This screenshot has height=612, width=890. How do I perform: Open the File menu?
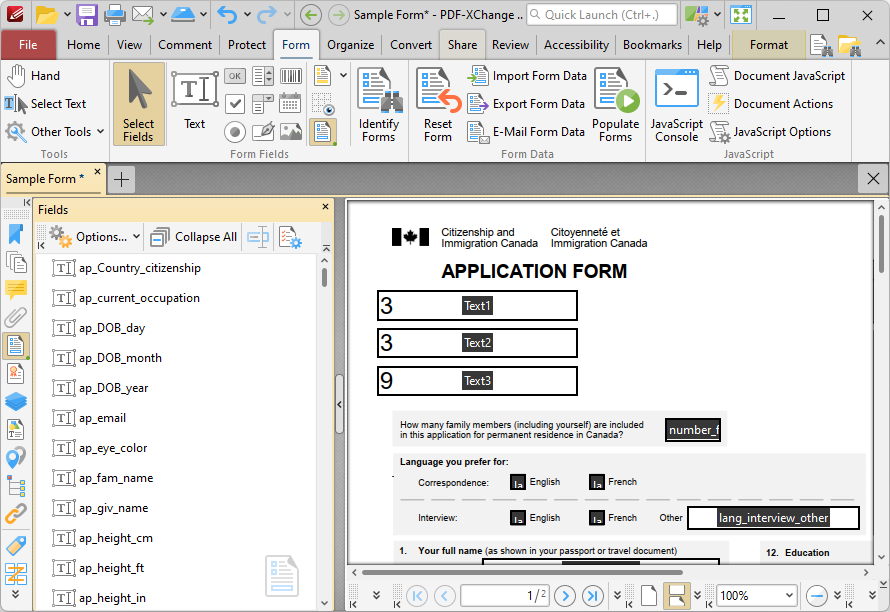(x=28, y=45)
